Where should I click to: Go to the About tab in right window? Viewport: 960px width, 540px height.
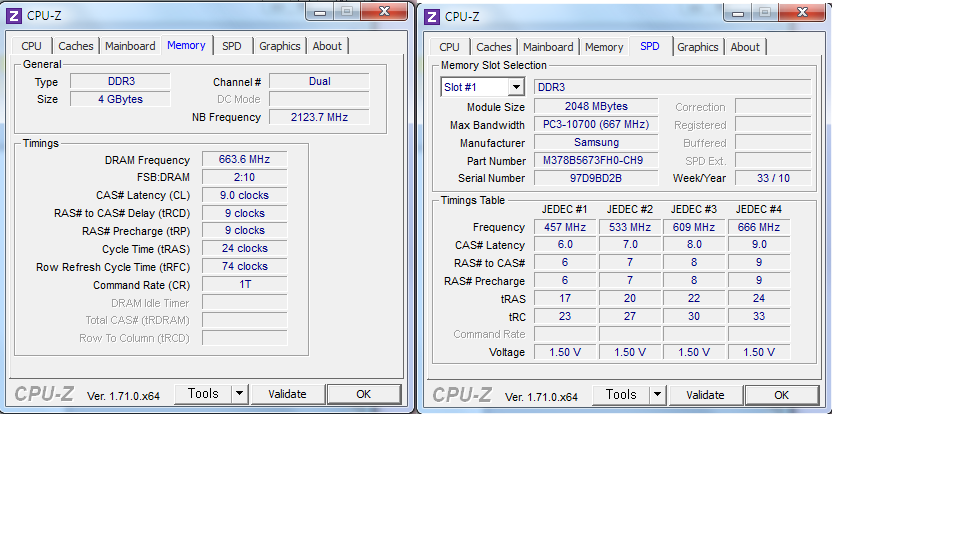click(744, 47)
